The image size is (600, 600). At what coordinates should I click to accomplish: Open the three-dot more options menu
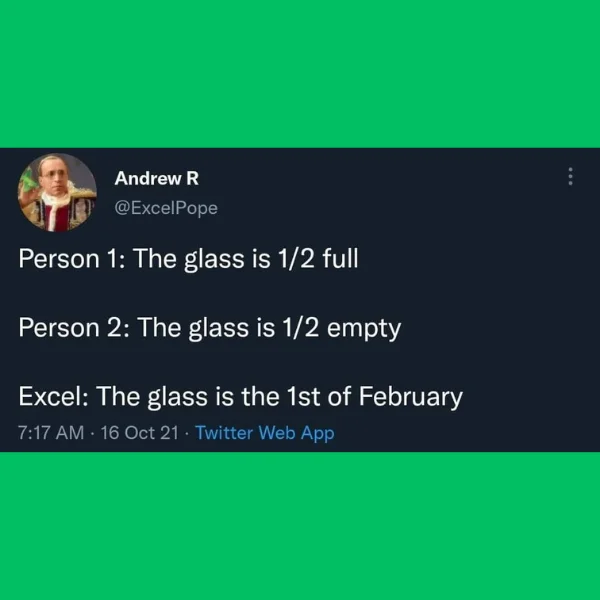click(x=570, y=176)
